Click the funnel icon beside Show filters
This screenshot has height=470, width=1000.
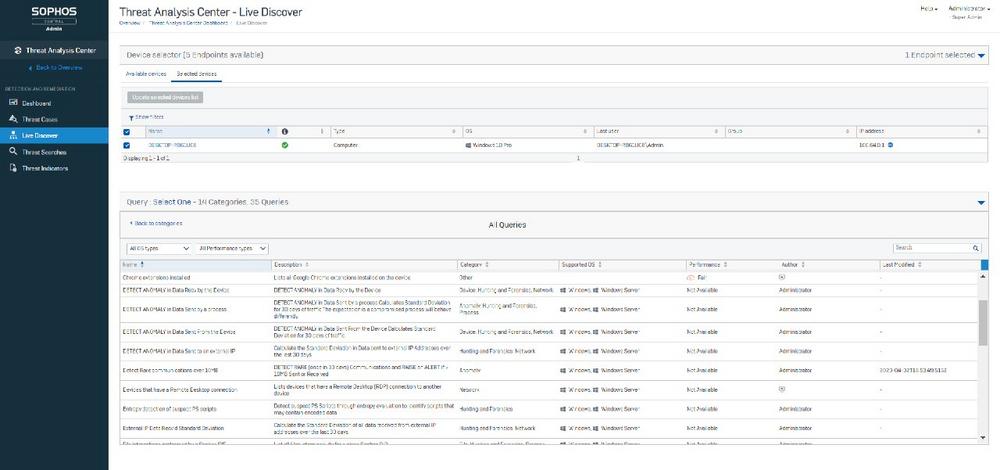click(x=131, y=117)
